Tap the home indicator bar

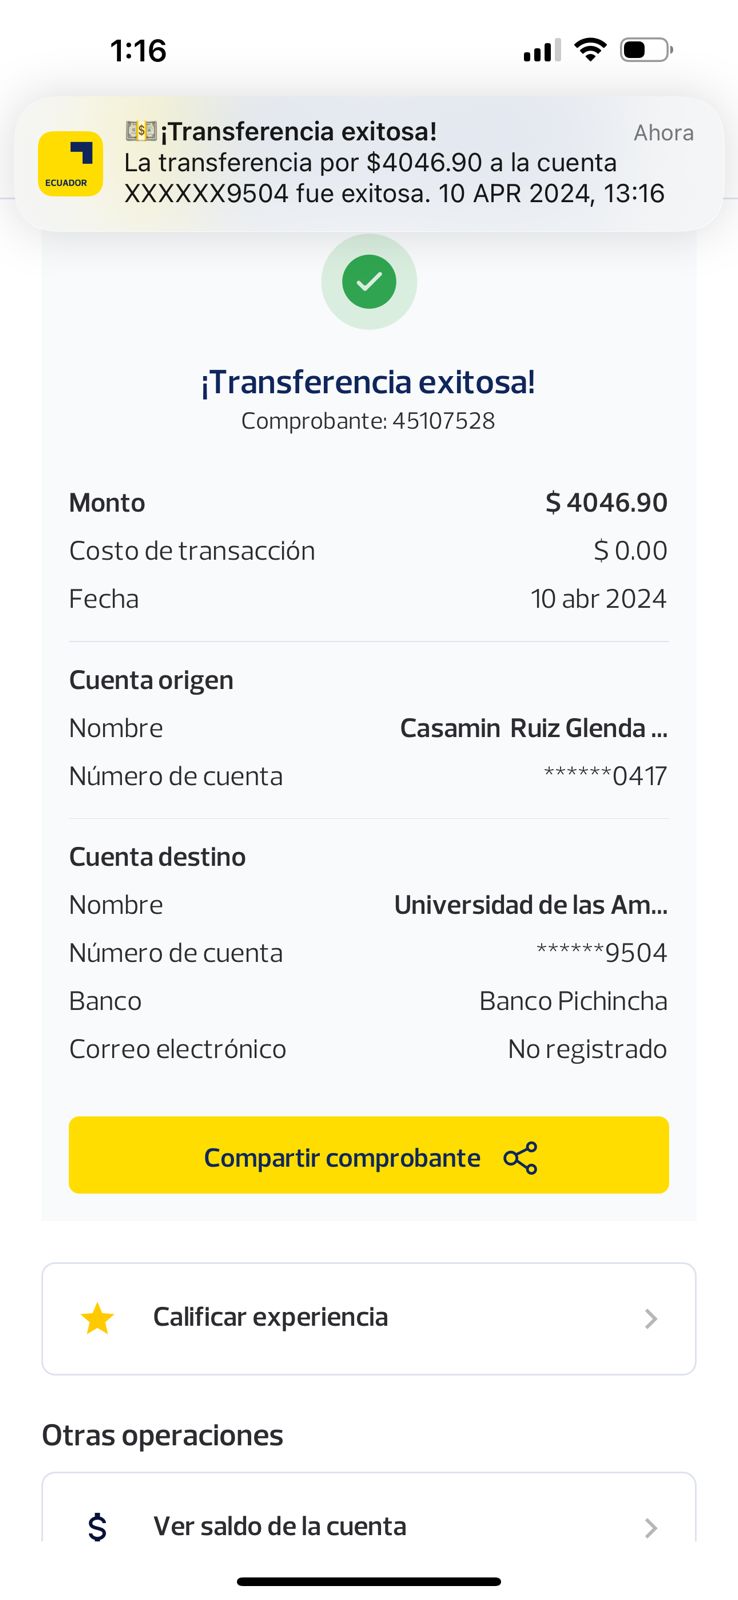click(x=369, y=1581)
